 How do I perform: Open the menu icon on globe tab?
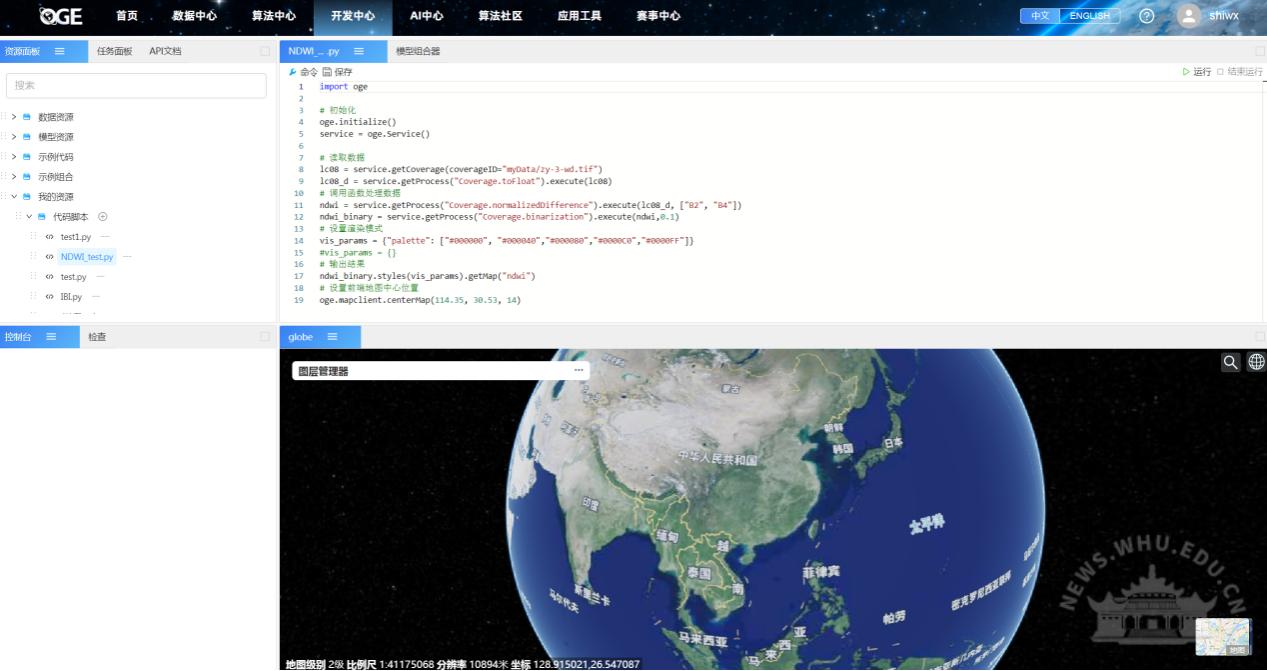(332, 337)
